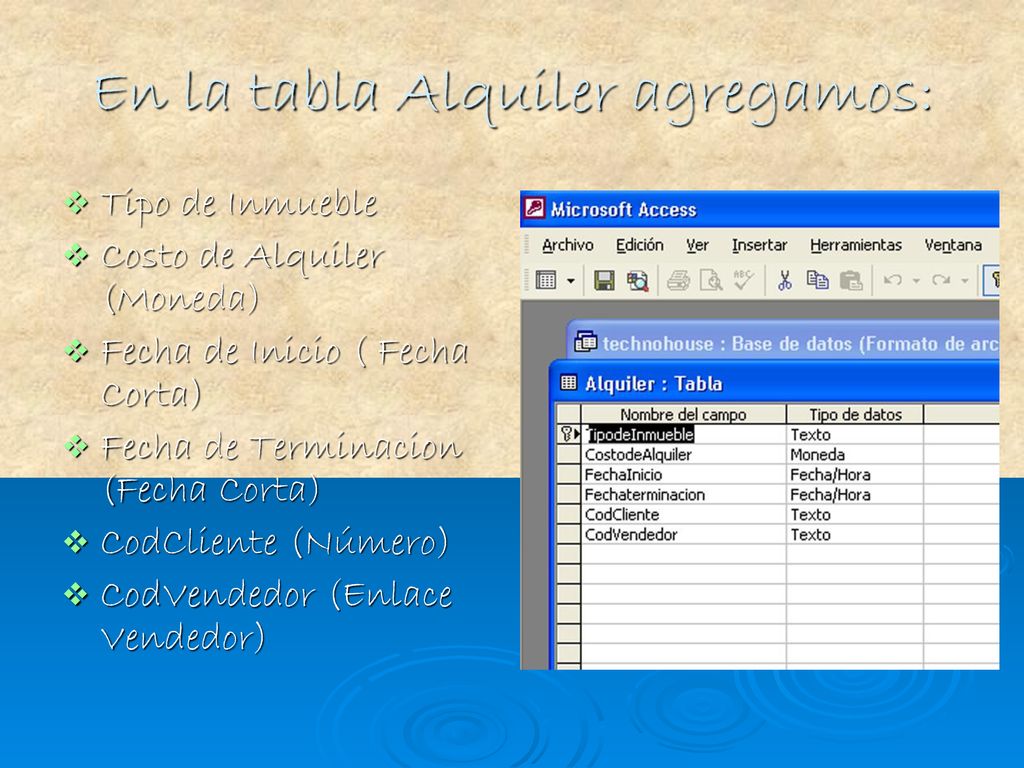Click the Copy toolbar icon

click(x=817, y=281)
